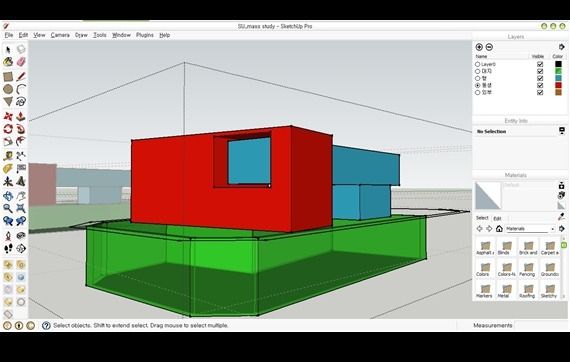Viewport: 570px width, 362px height.
Task: Select the Walk footprints tool
Action: [x=8, y=249]
